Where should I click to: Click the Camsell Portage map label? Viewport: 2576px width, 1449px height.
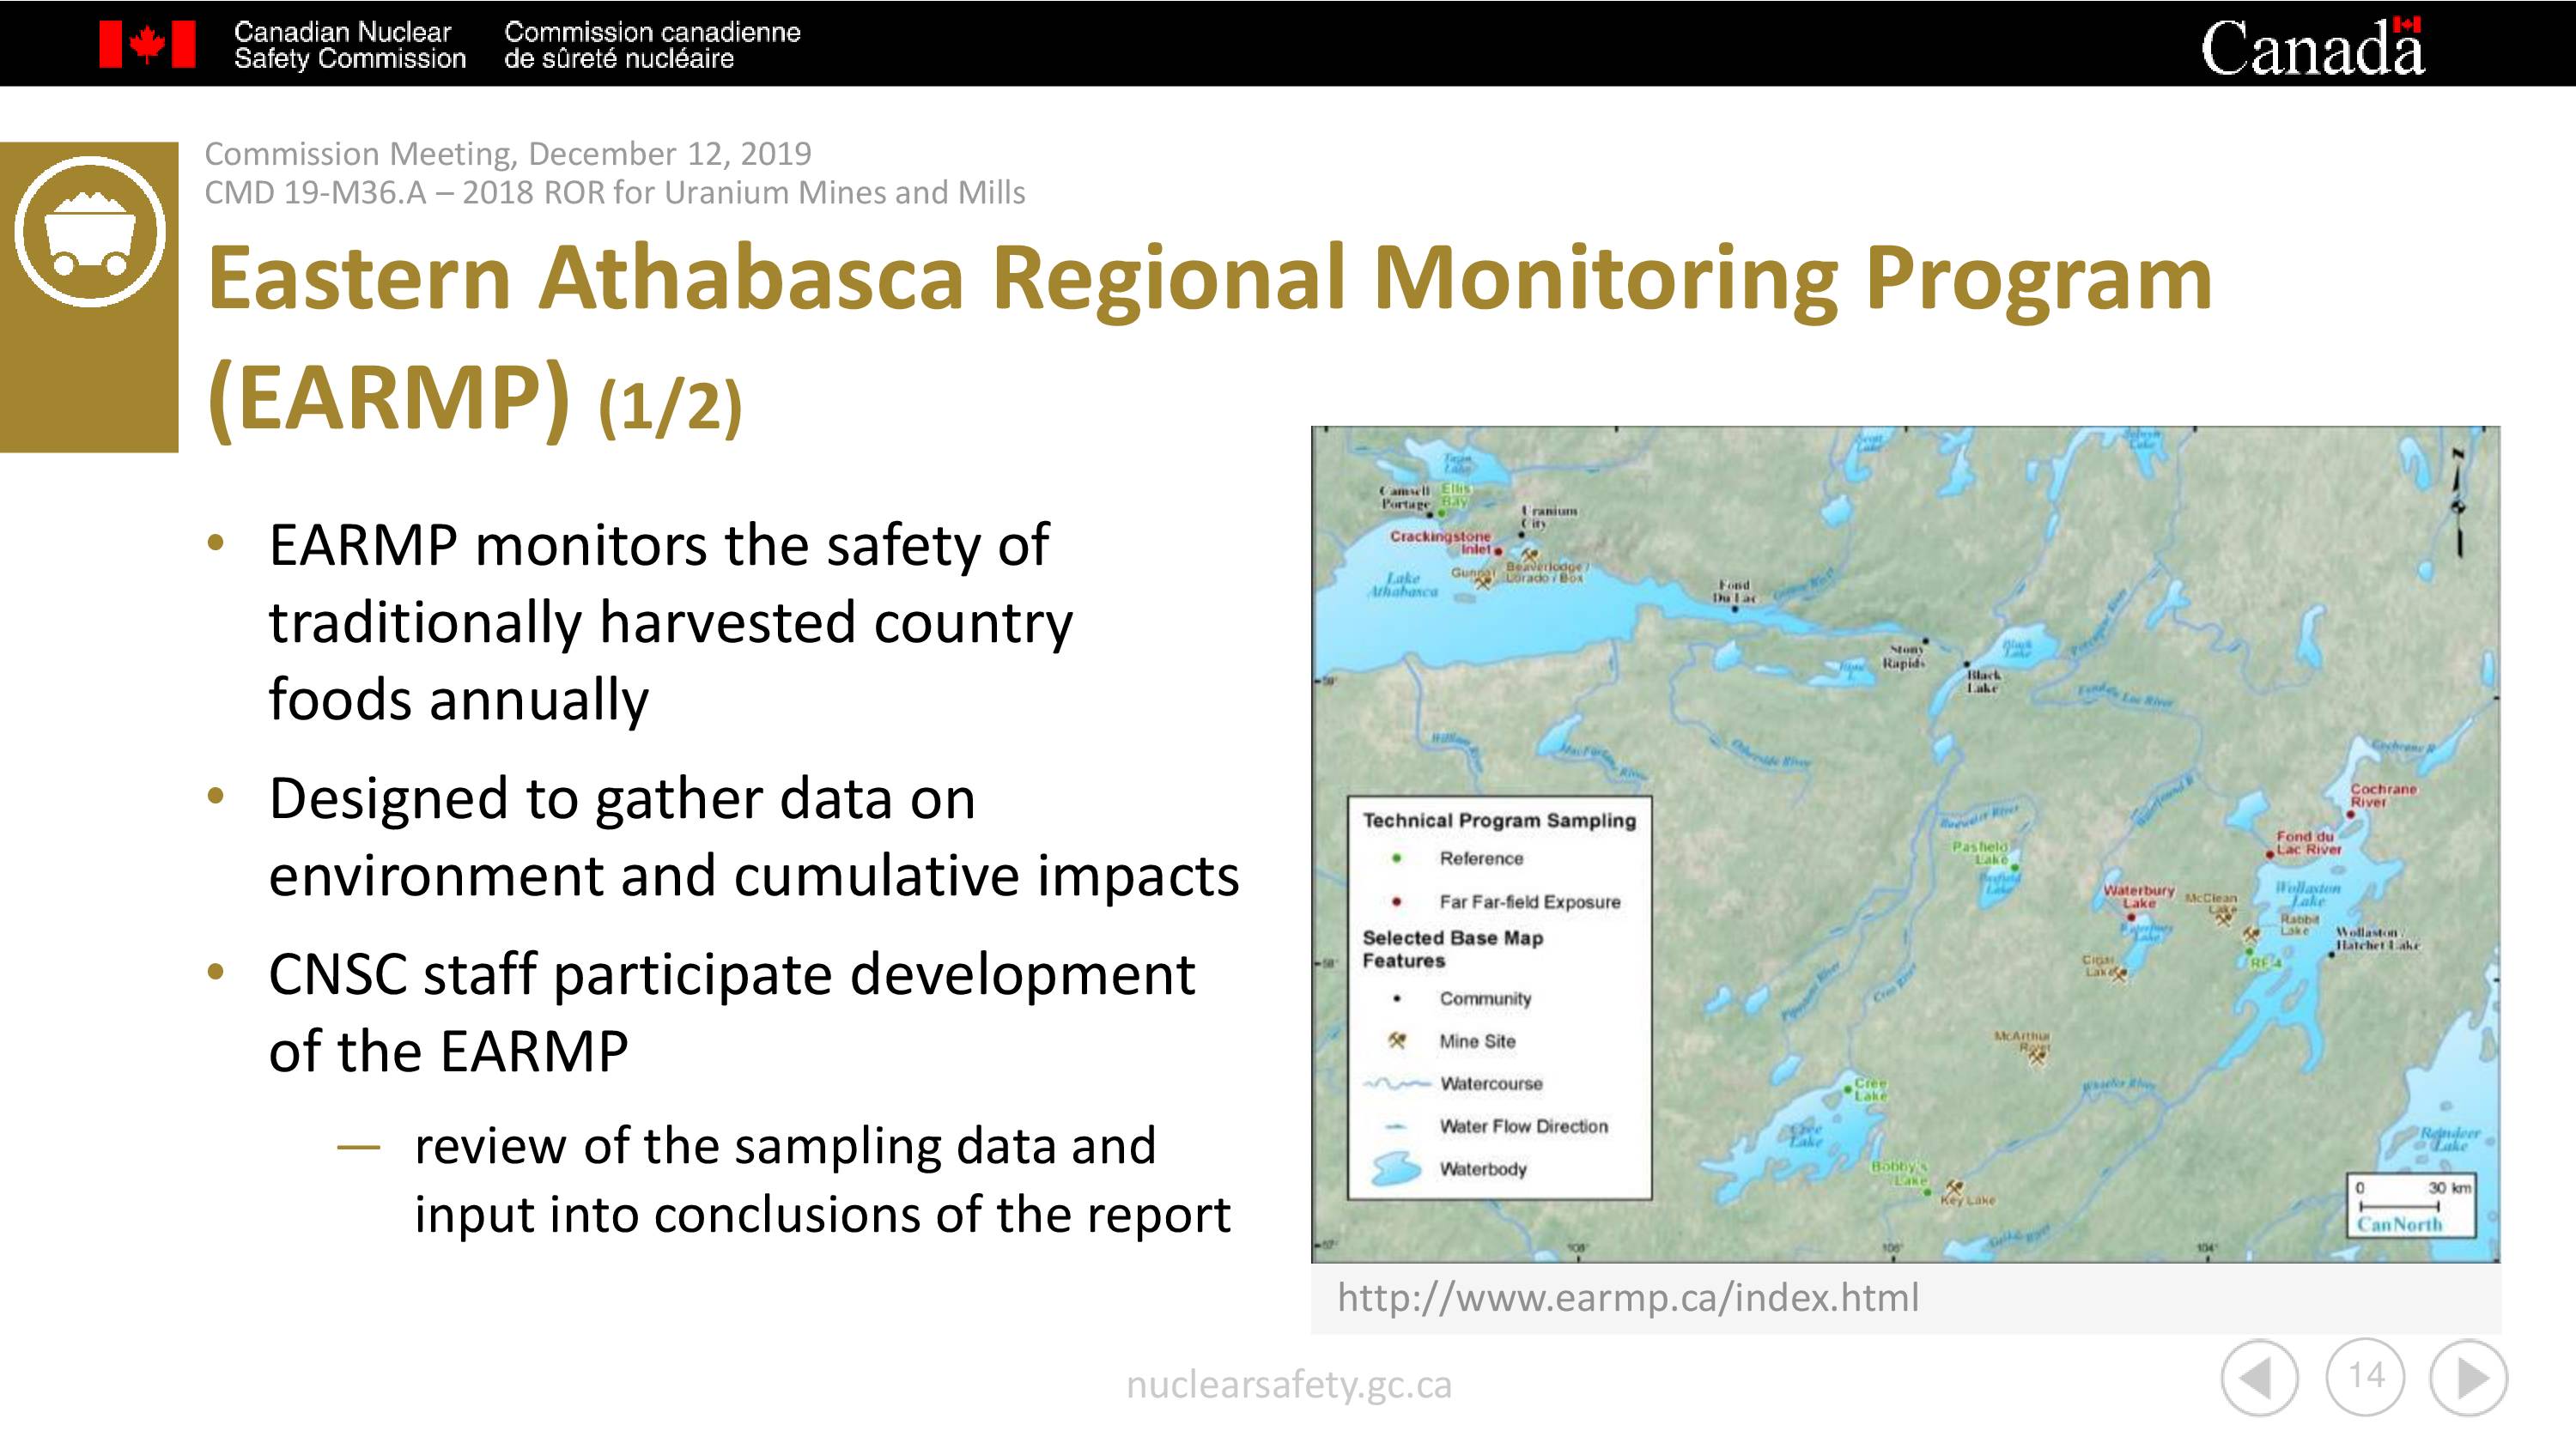pyautogui.click(x=1405, y=497)
